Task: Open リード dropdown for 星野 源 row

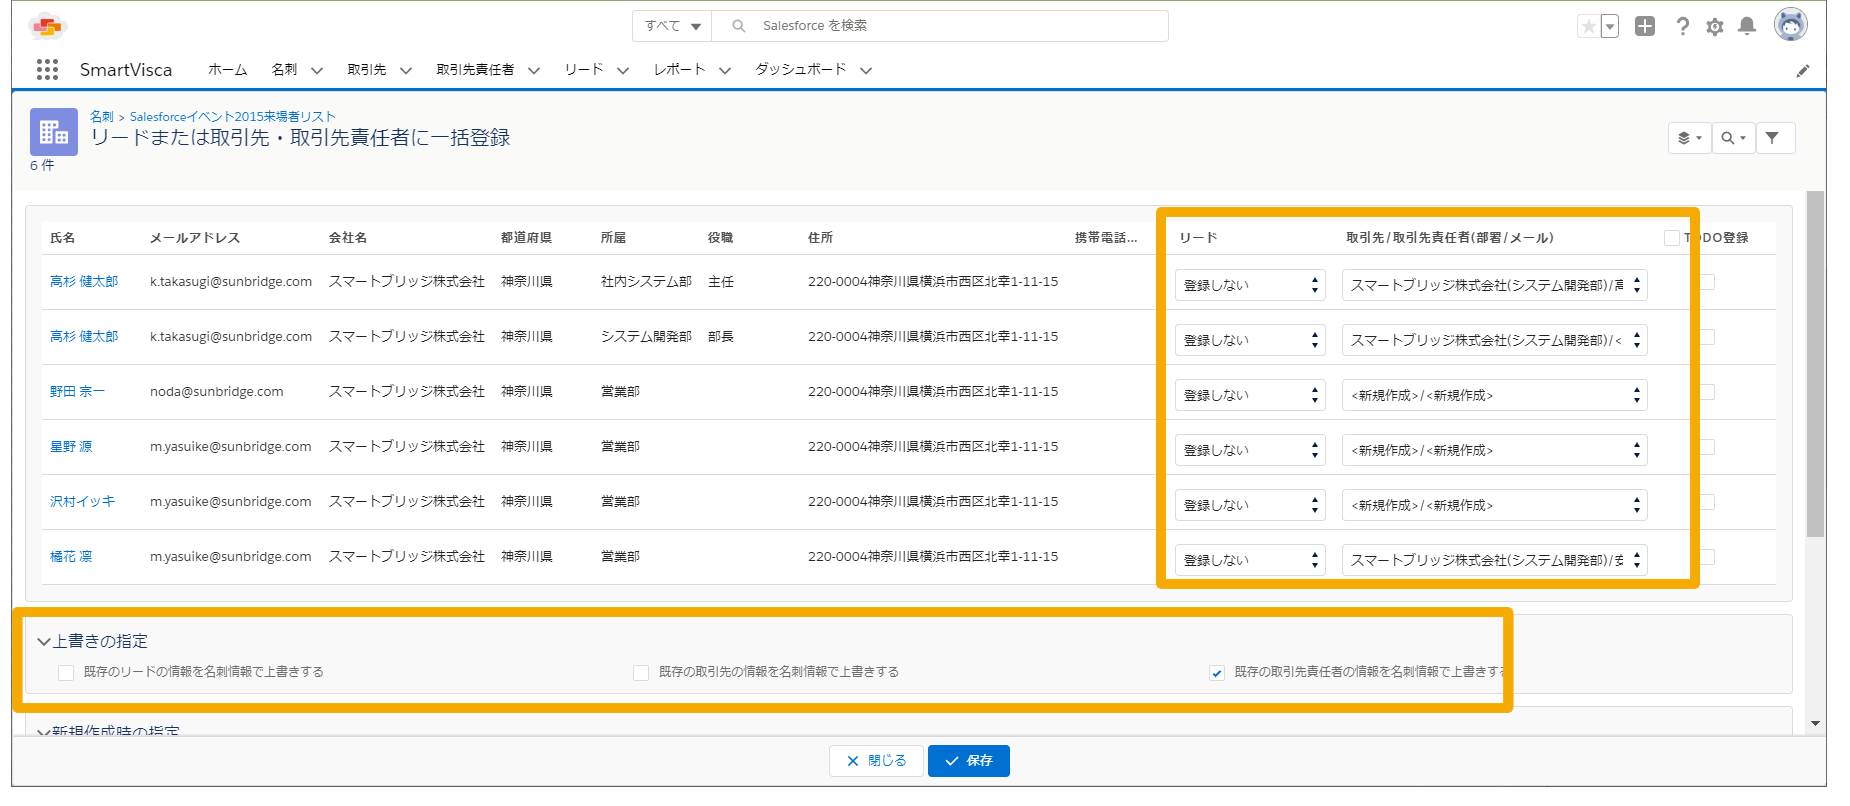Action: click(1250, 450)
